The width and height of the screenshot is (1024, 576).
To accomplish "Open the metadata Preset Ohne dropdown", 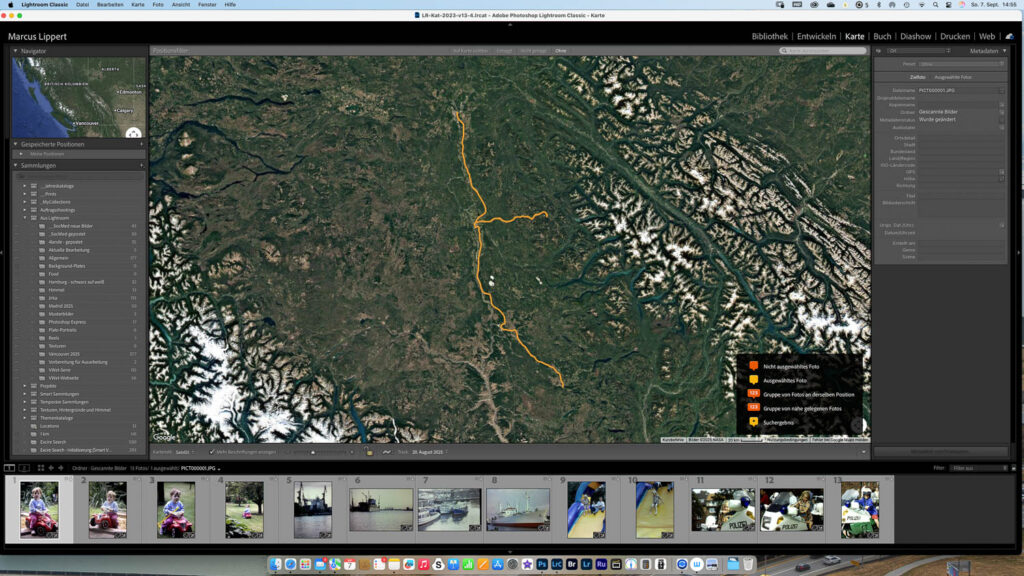I will tap(961, 64).
